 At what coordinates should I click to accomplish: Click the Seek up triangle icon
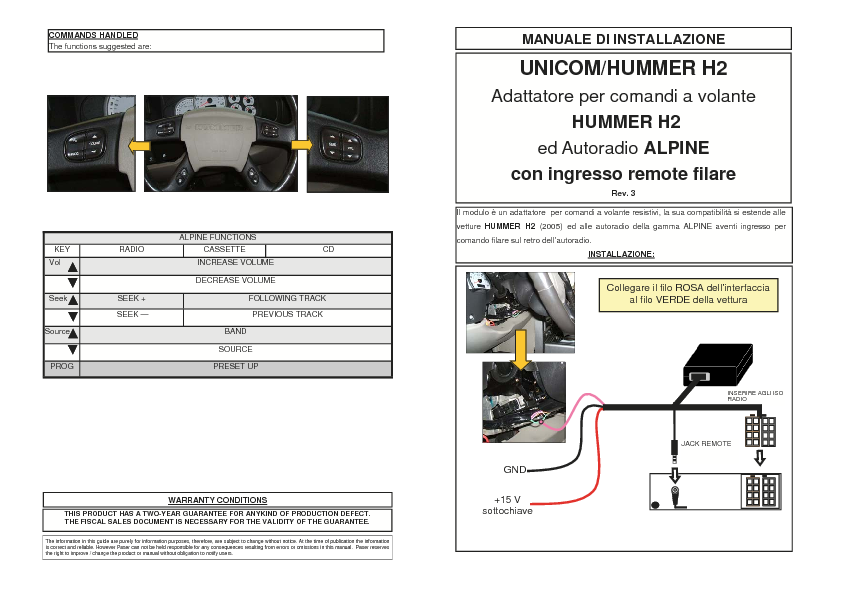[72, 300]
